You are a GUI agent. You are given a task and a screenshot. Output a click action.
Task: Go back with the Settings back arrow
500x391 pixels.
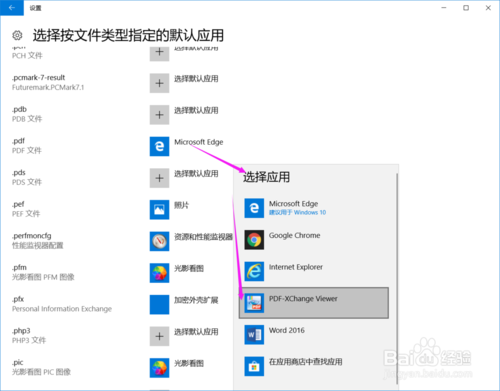tap(12, 8)
